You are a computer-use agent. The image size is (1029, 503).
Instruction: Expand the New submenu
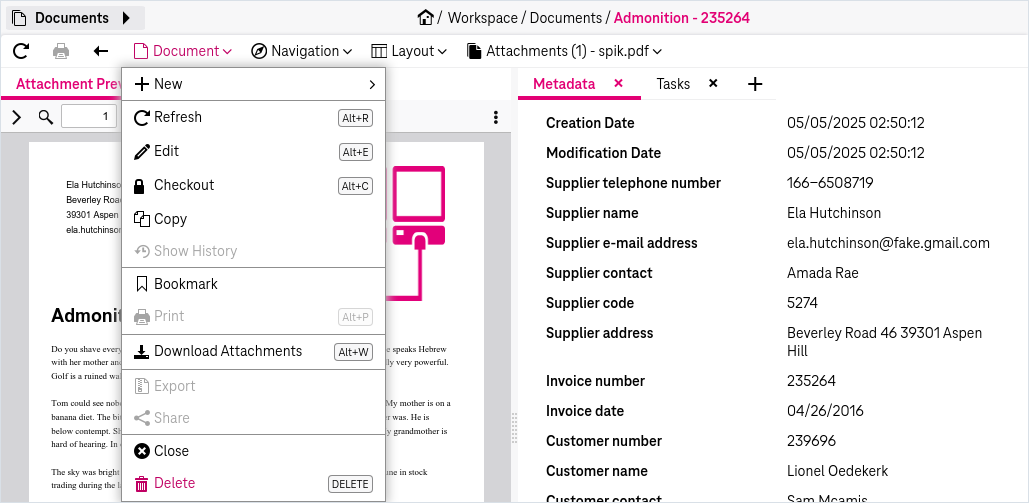253,84
